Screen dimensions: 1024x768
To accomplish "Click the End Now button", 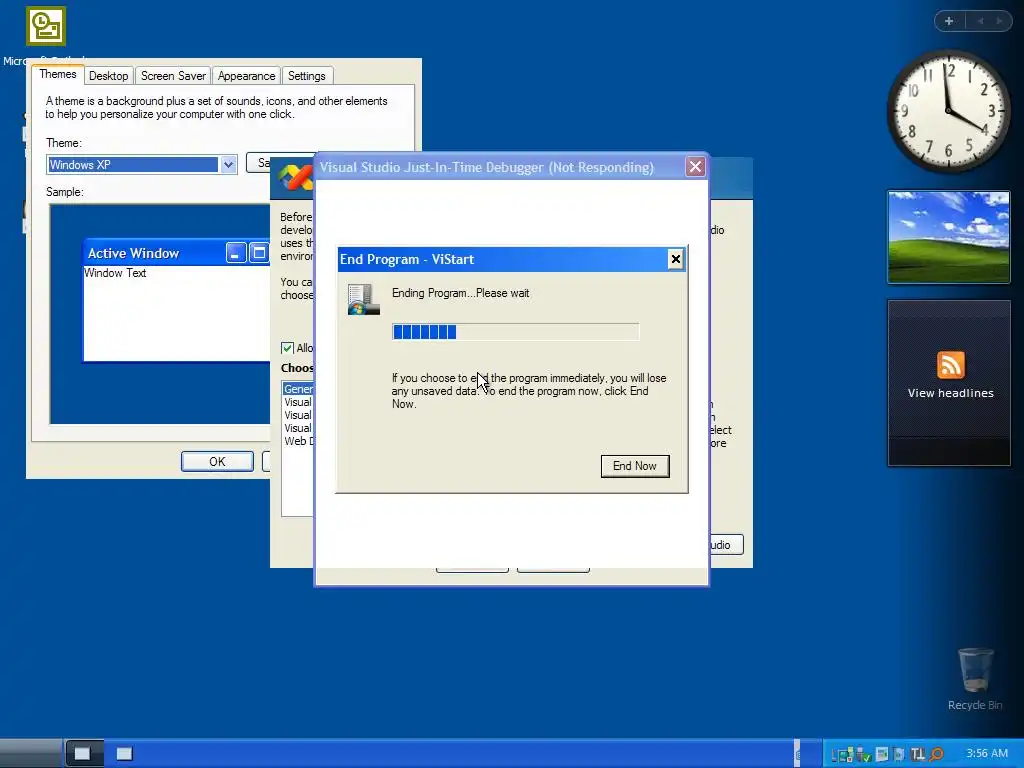I will click(635, 466).
